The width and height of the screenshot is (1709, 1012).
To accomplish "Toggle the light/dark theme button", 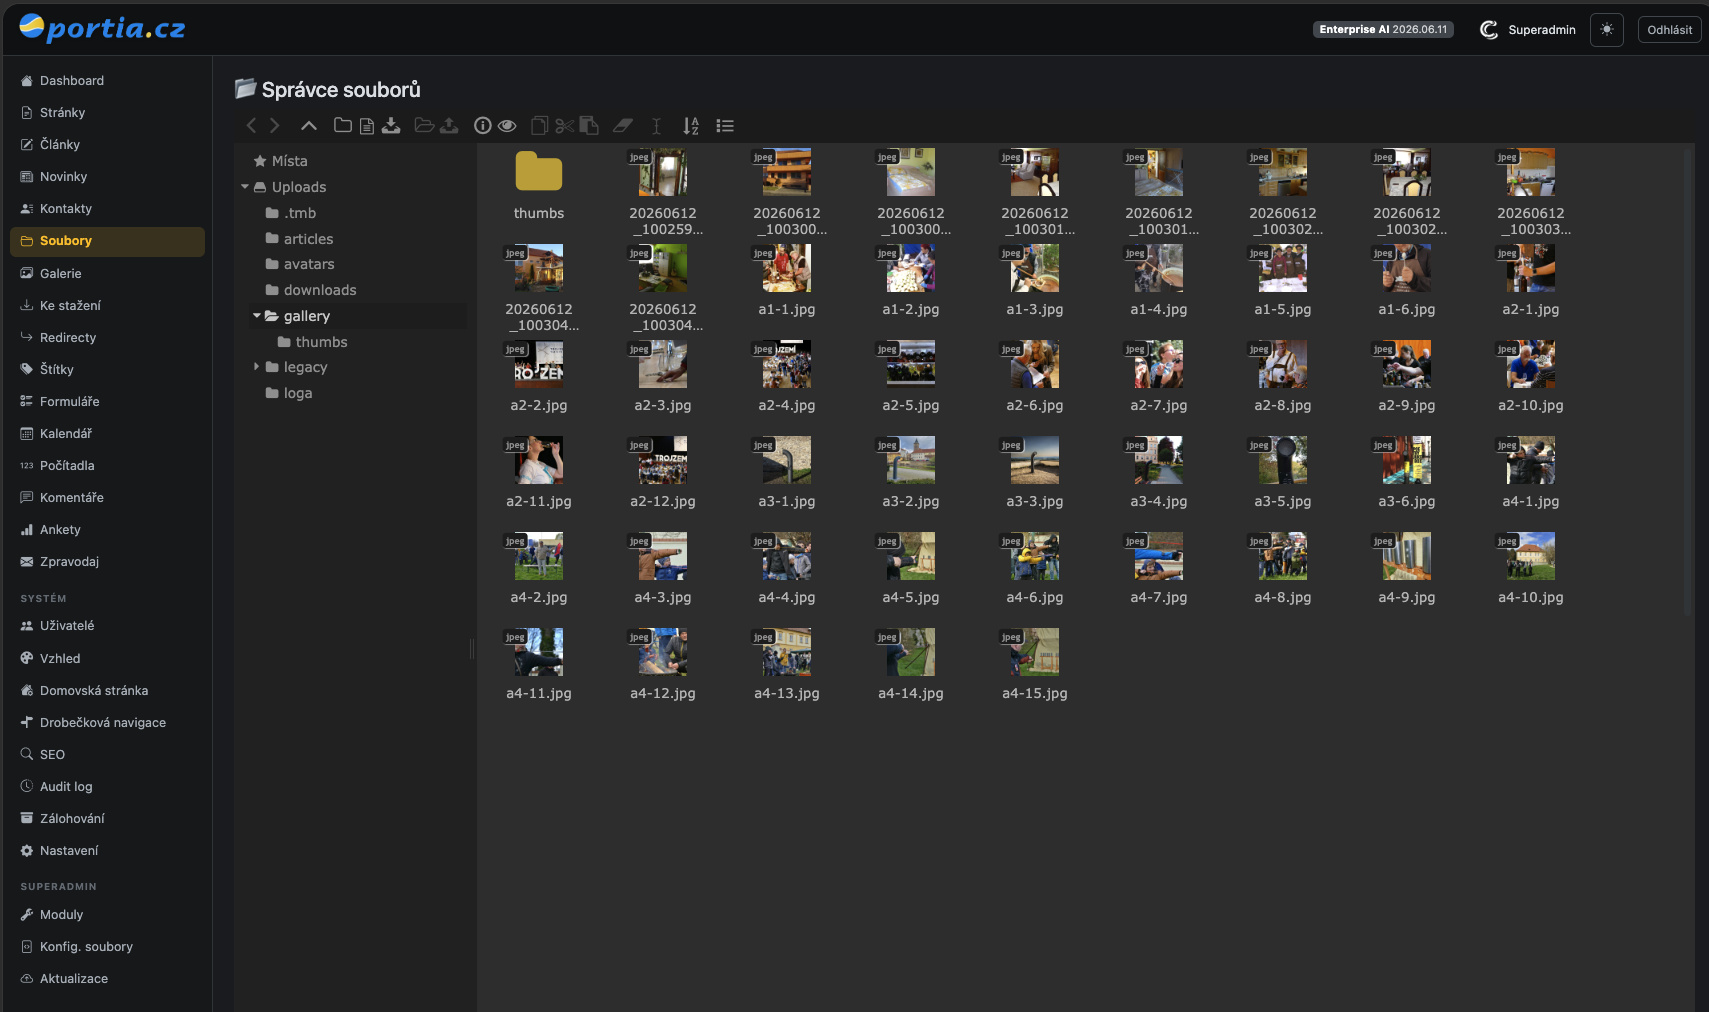I will coord(1607,29).
